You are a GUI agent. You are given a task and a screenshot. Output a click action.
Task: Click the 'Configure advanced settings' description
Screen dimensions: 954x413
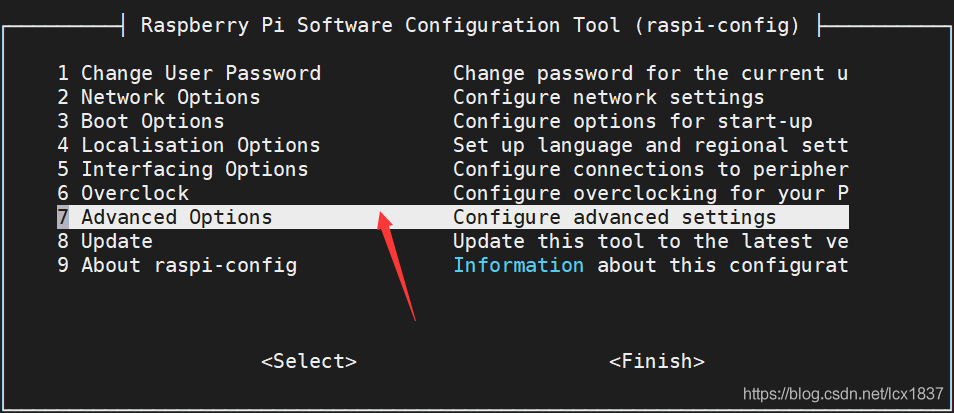pyautogui.click(x=614, y=217)
